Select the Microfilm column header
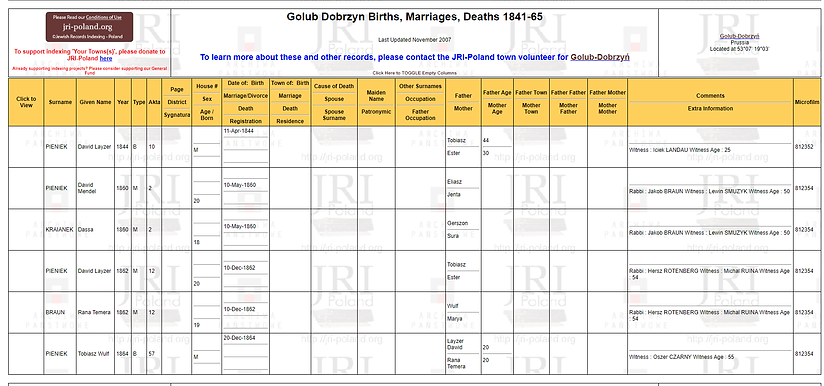Screen dimensions: 824x386 click(x=807, y=102)
